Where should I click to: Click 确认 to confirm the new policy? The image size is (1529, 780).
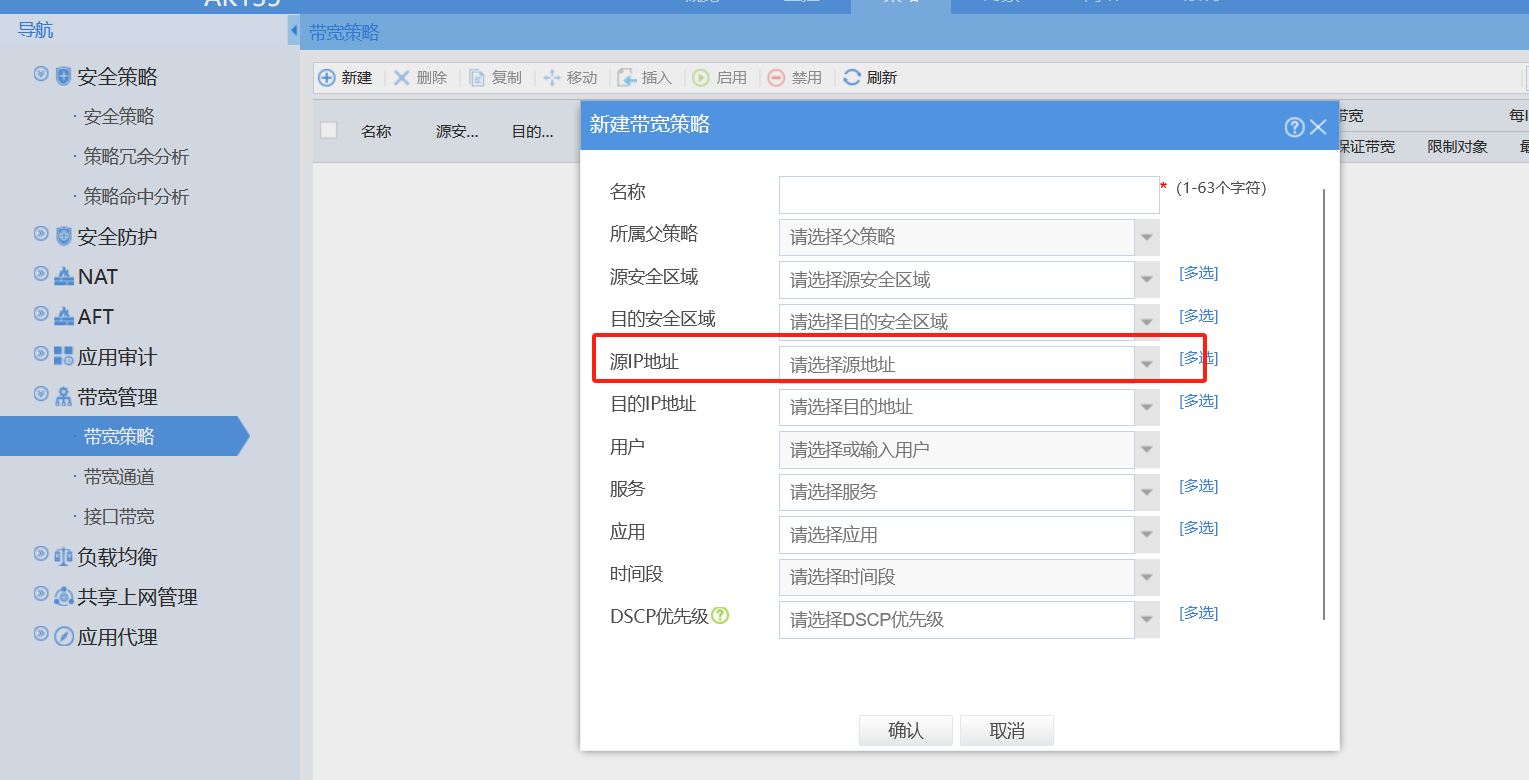(906, 731)
